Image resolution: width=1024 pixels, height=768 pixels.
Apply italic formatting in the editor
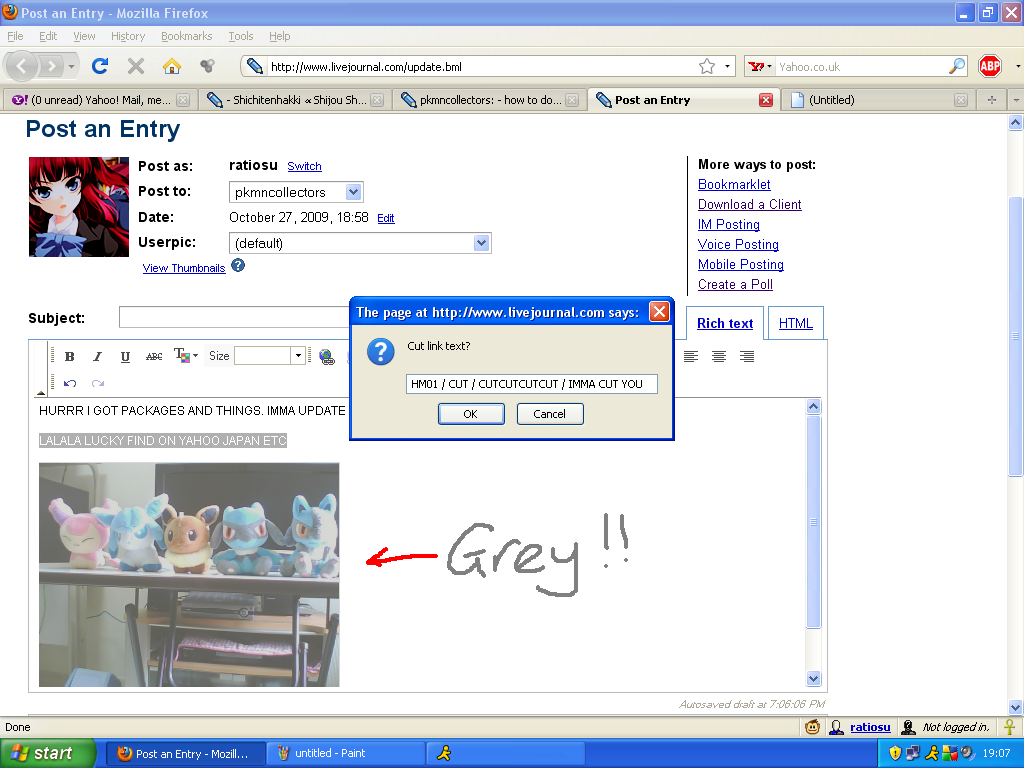click(97, 357)
